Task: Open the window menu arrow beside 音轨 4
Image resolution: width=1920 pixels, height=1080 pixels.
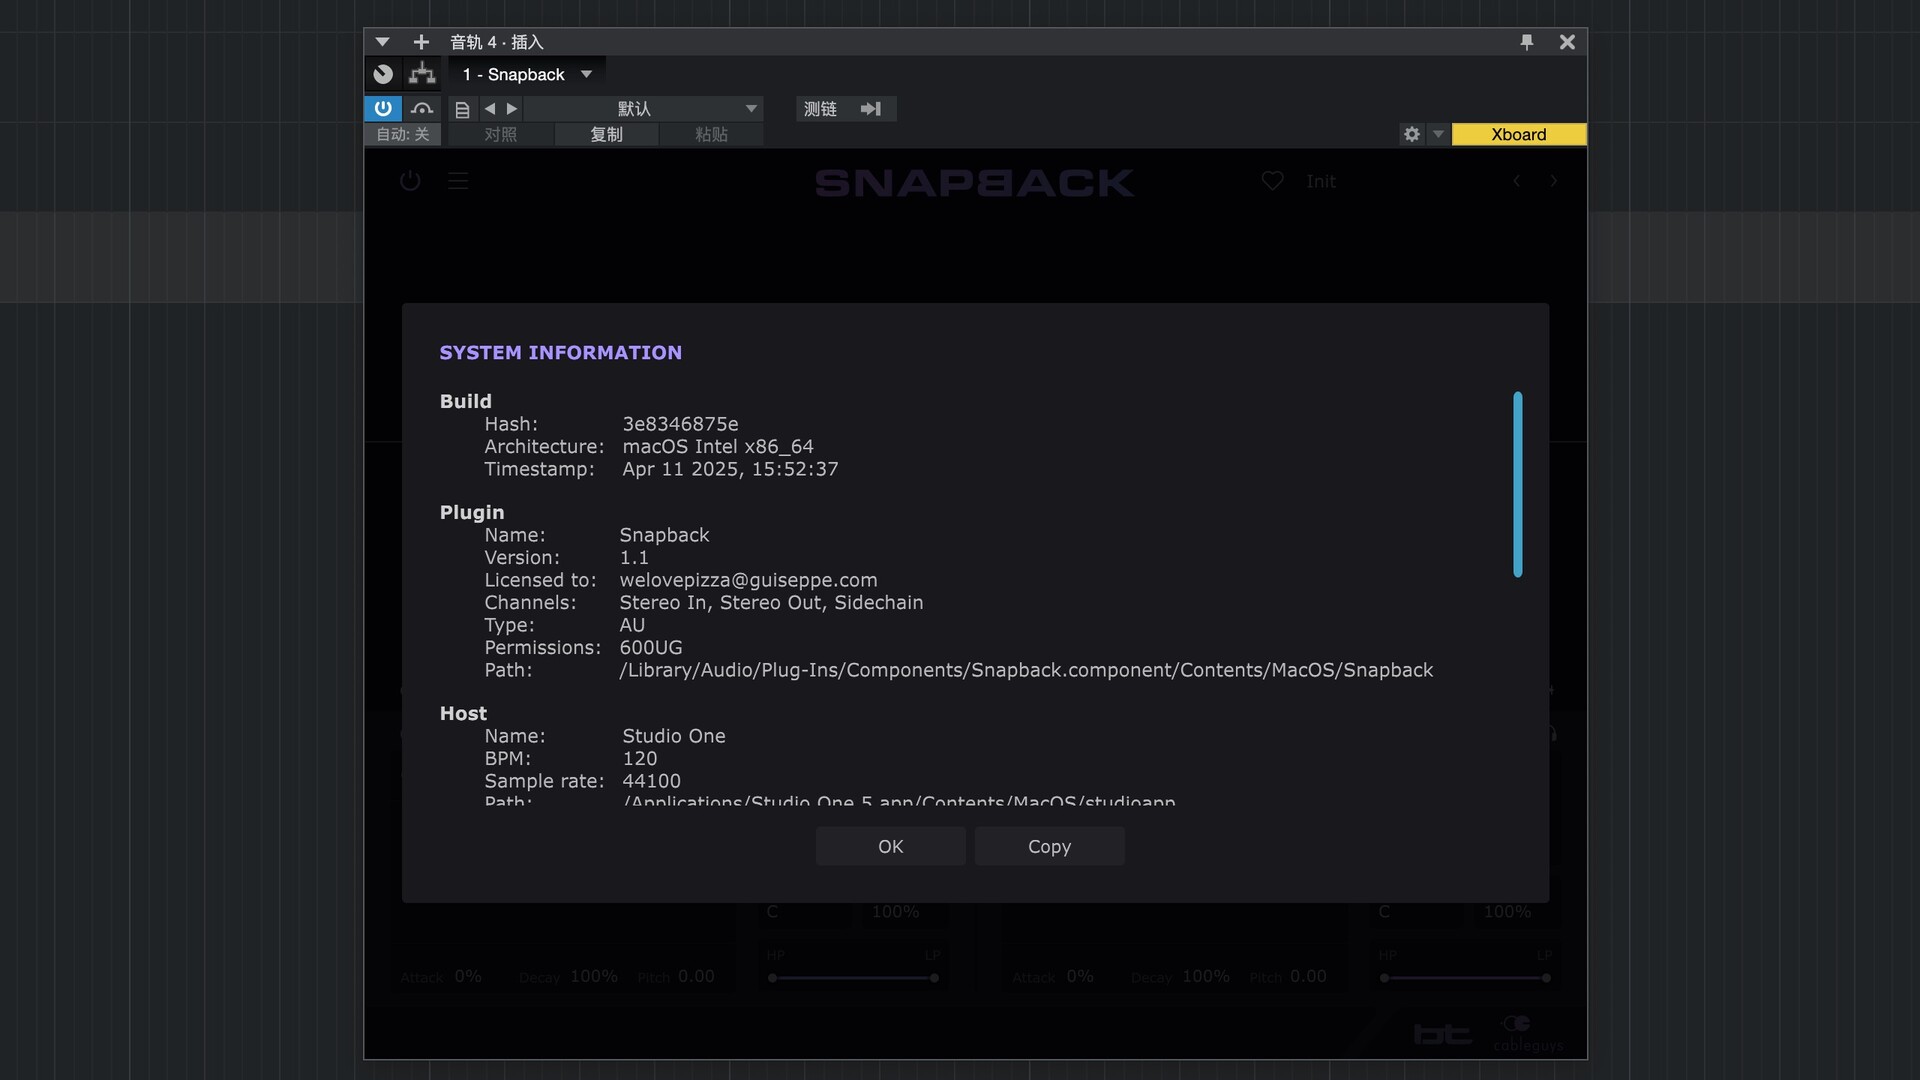Action: pos(382,42)
